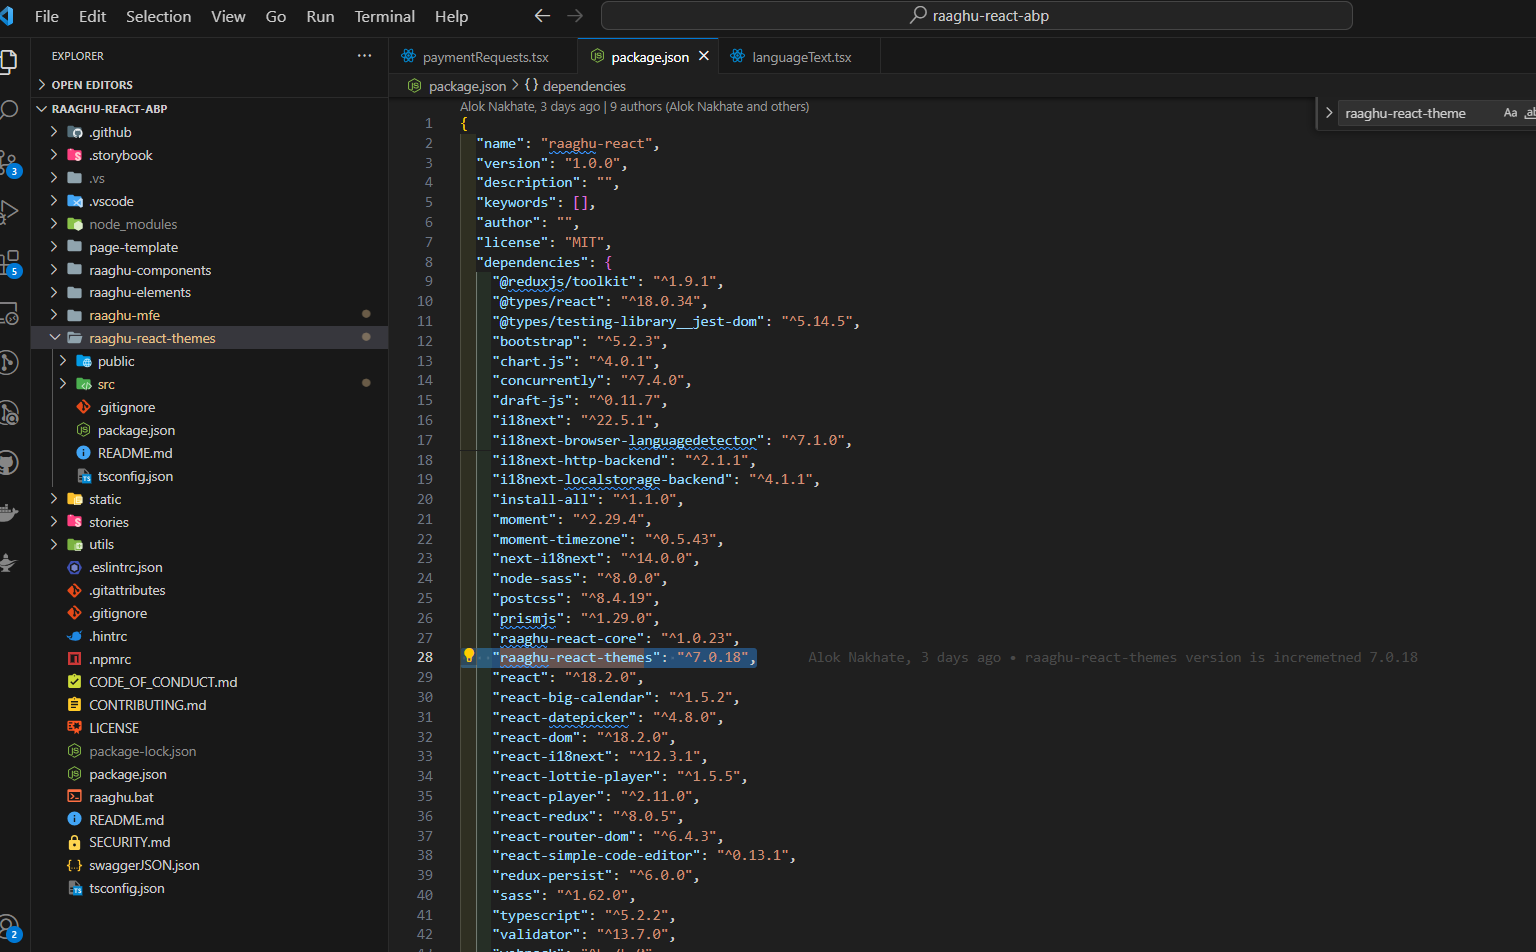Go forward with the right arrow in title bar
Screen dimensions: 1536x952
[x=575, y=15]
